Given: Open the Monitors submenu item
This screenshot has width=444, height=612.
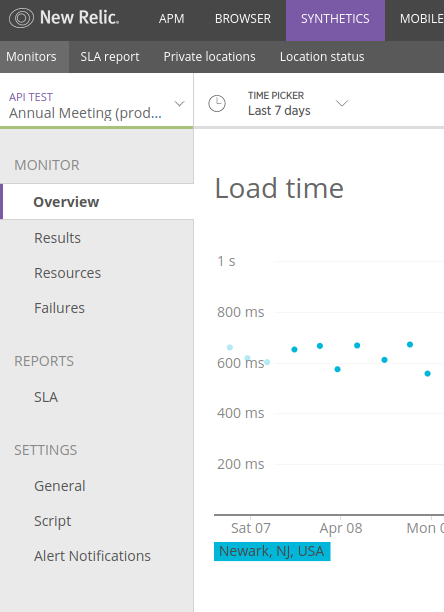Looking at the screenshot, I should [31, 57].
